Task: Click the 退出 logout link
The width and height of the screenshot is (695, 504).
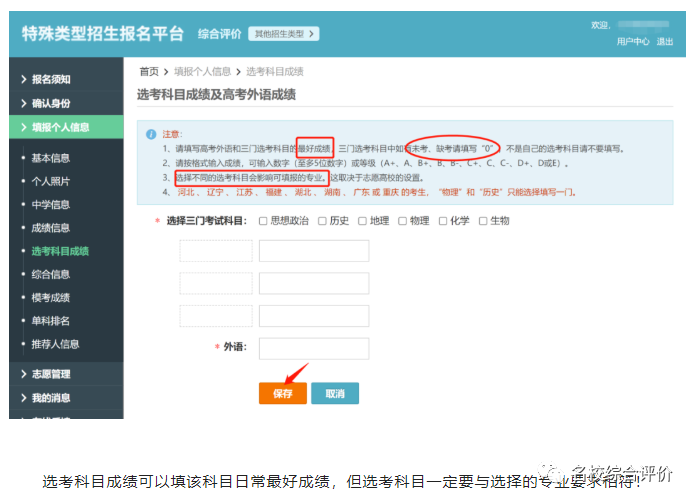Action: 665,42
